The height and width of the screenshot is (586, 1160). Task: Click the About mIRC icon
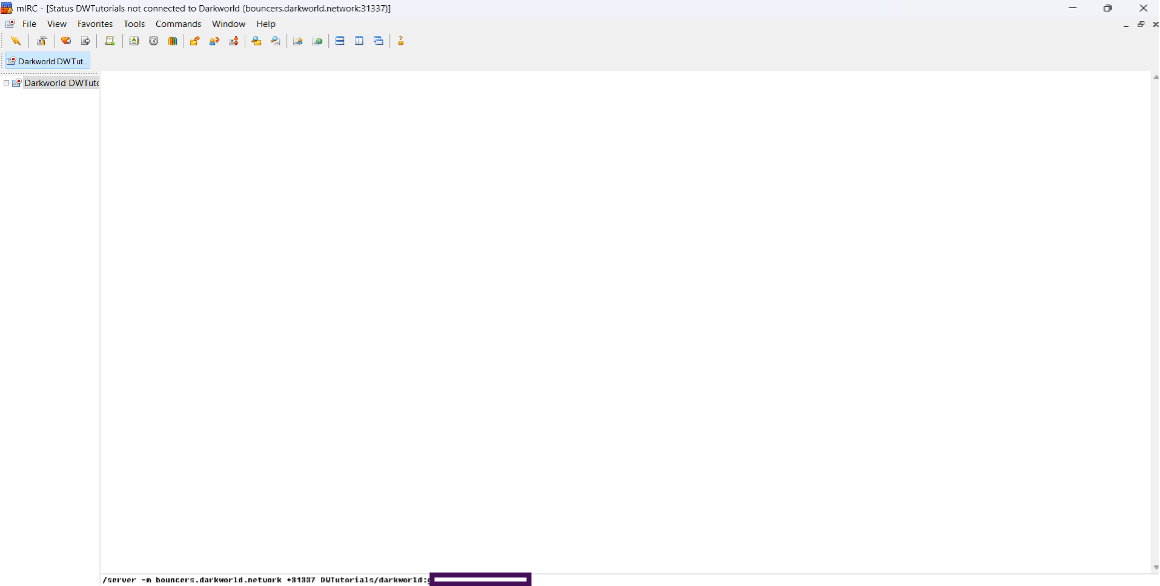(401, 41)
